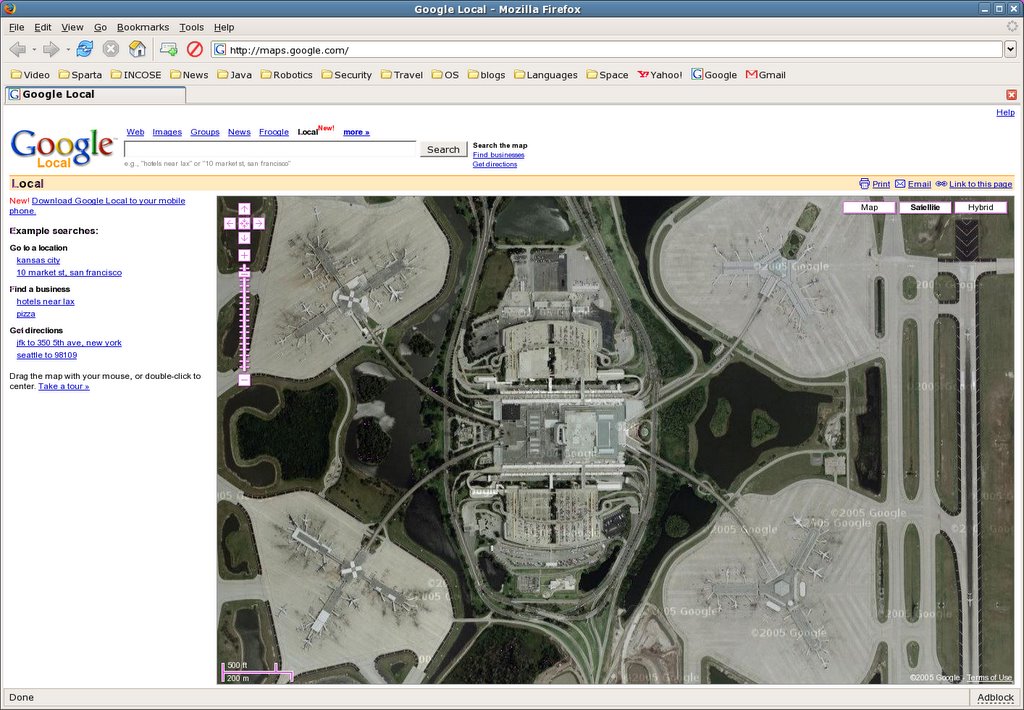Pan the map right with the arrow
Screen dimensions: 1024x710
click(x=259, y=223)
